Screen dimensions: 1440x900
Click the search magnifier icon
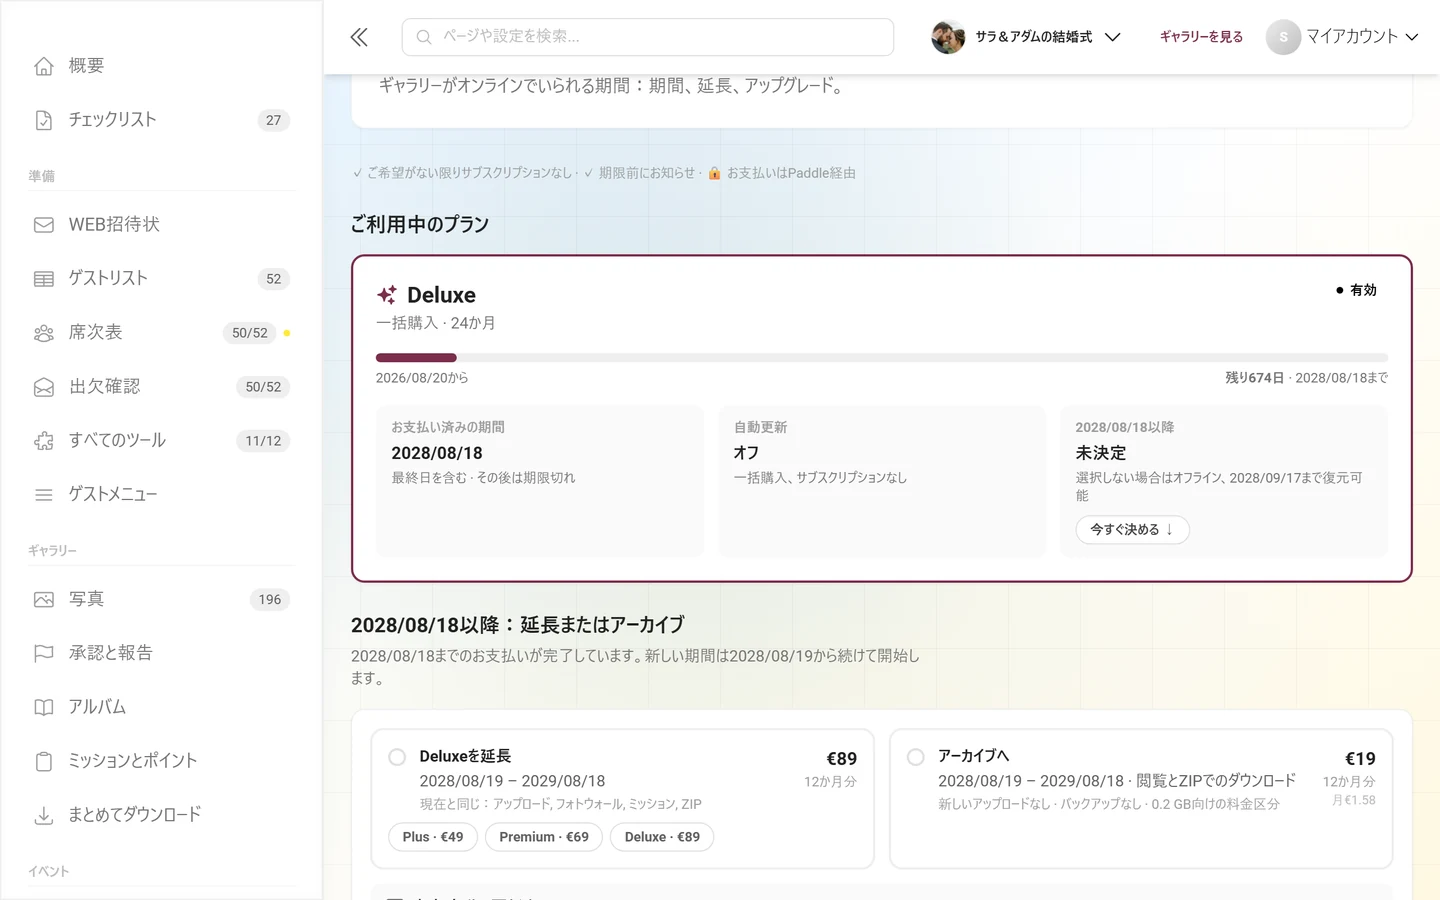424,37
